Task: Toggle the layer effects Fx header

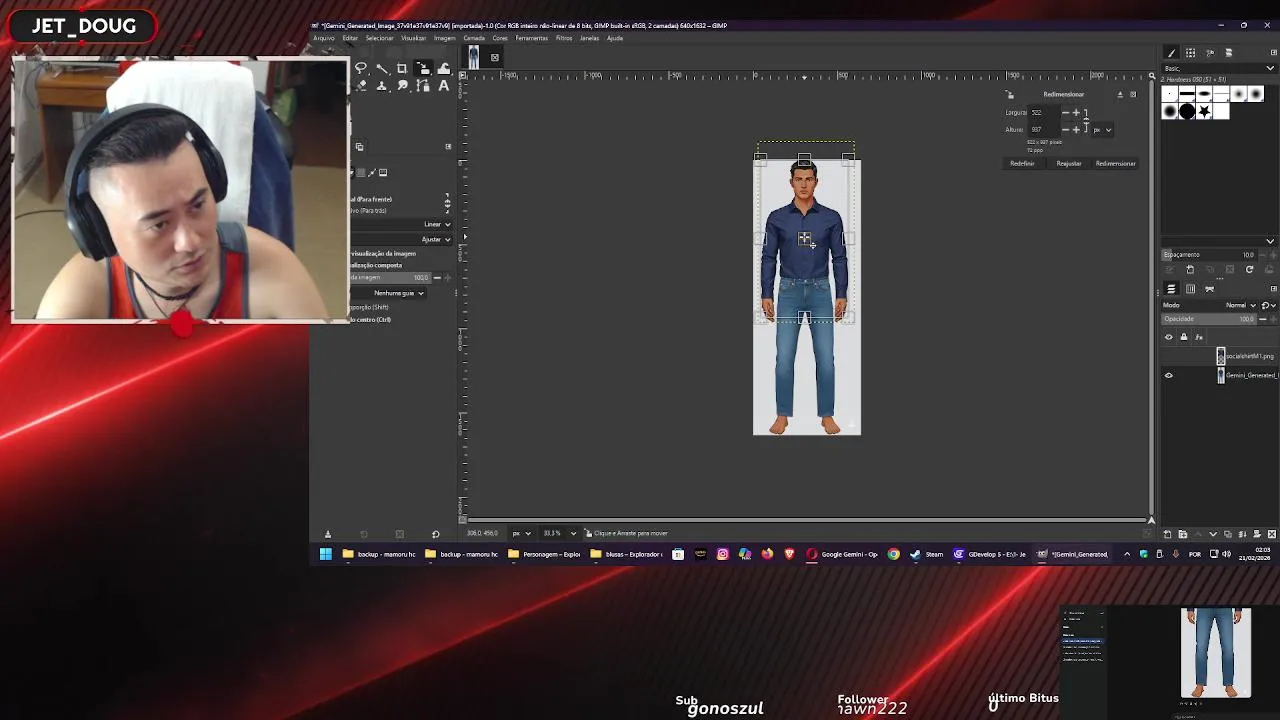Action: click(1199, 337)
